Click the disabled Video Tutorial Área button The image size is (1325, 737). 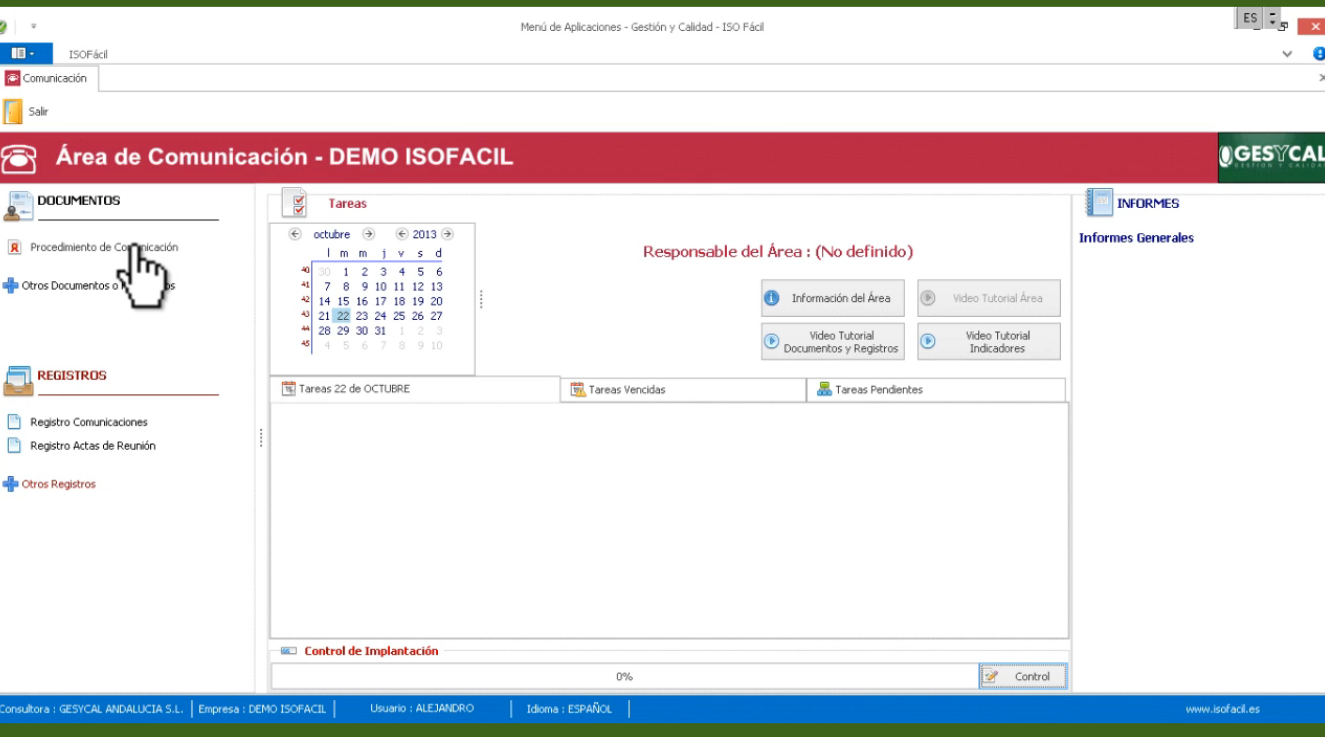click(x=989, y=298)
